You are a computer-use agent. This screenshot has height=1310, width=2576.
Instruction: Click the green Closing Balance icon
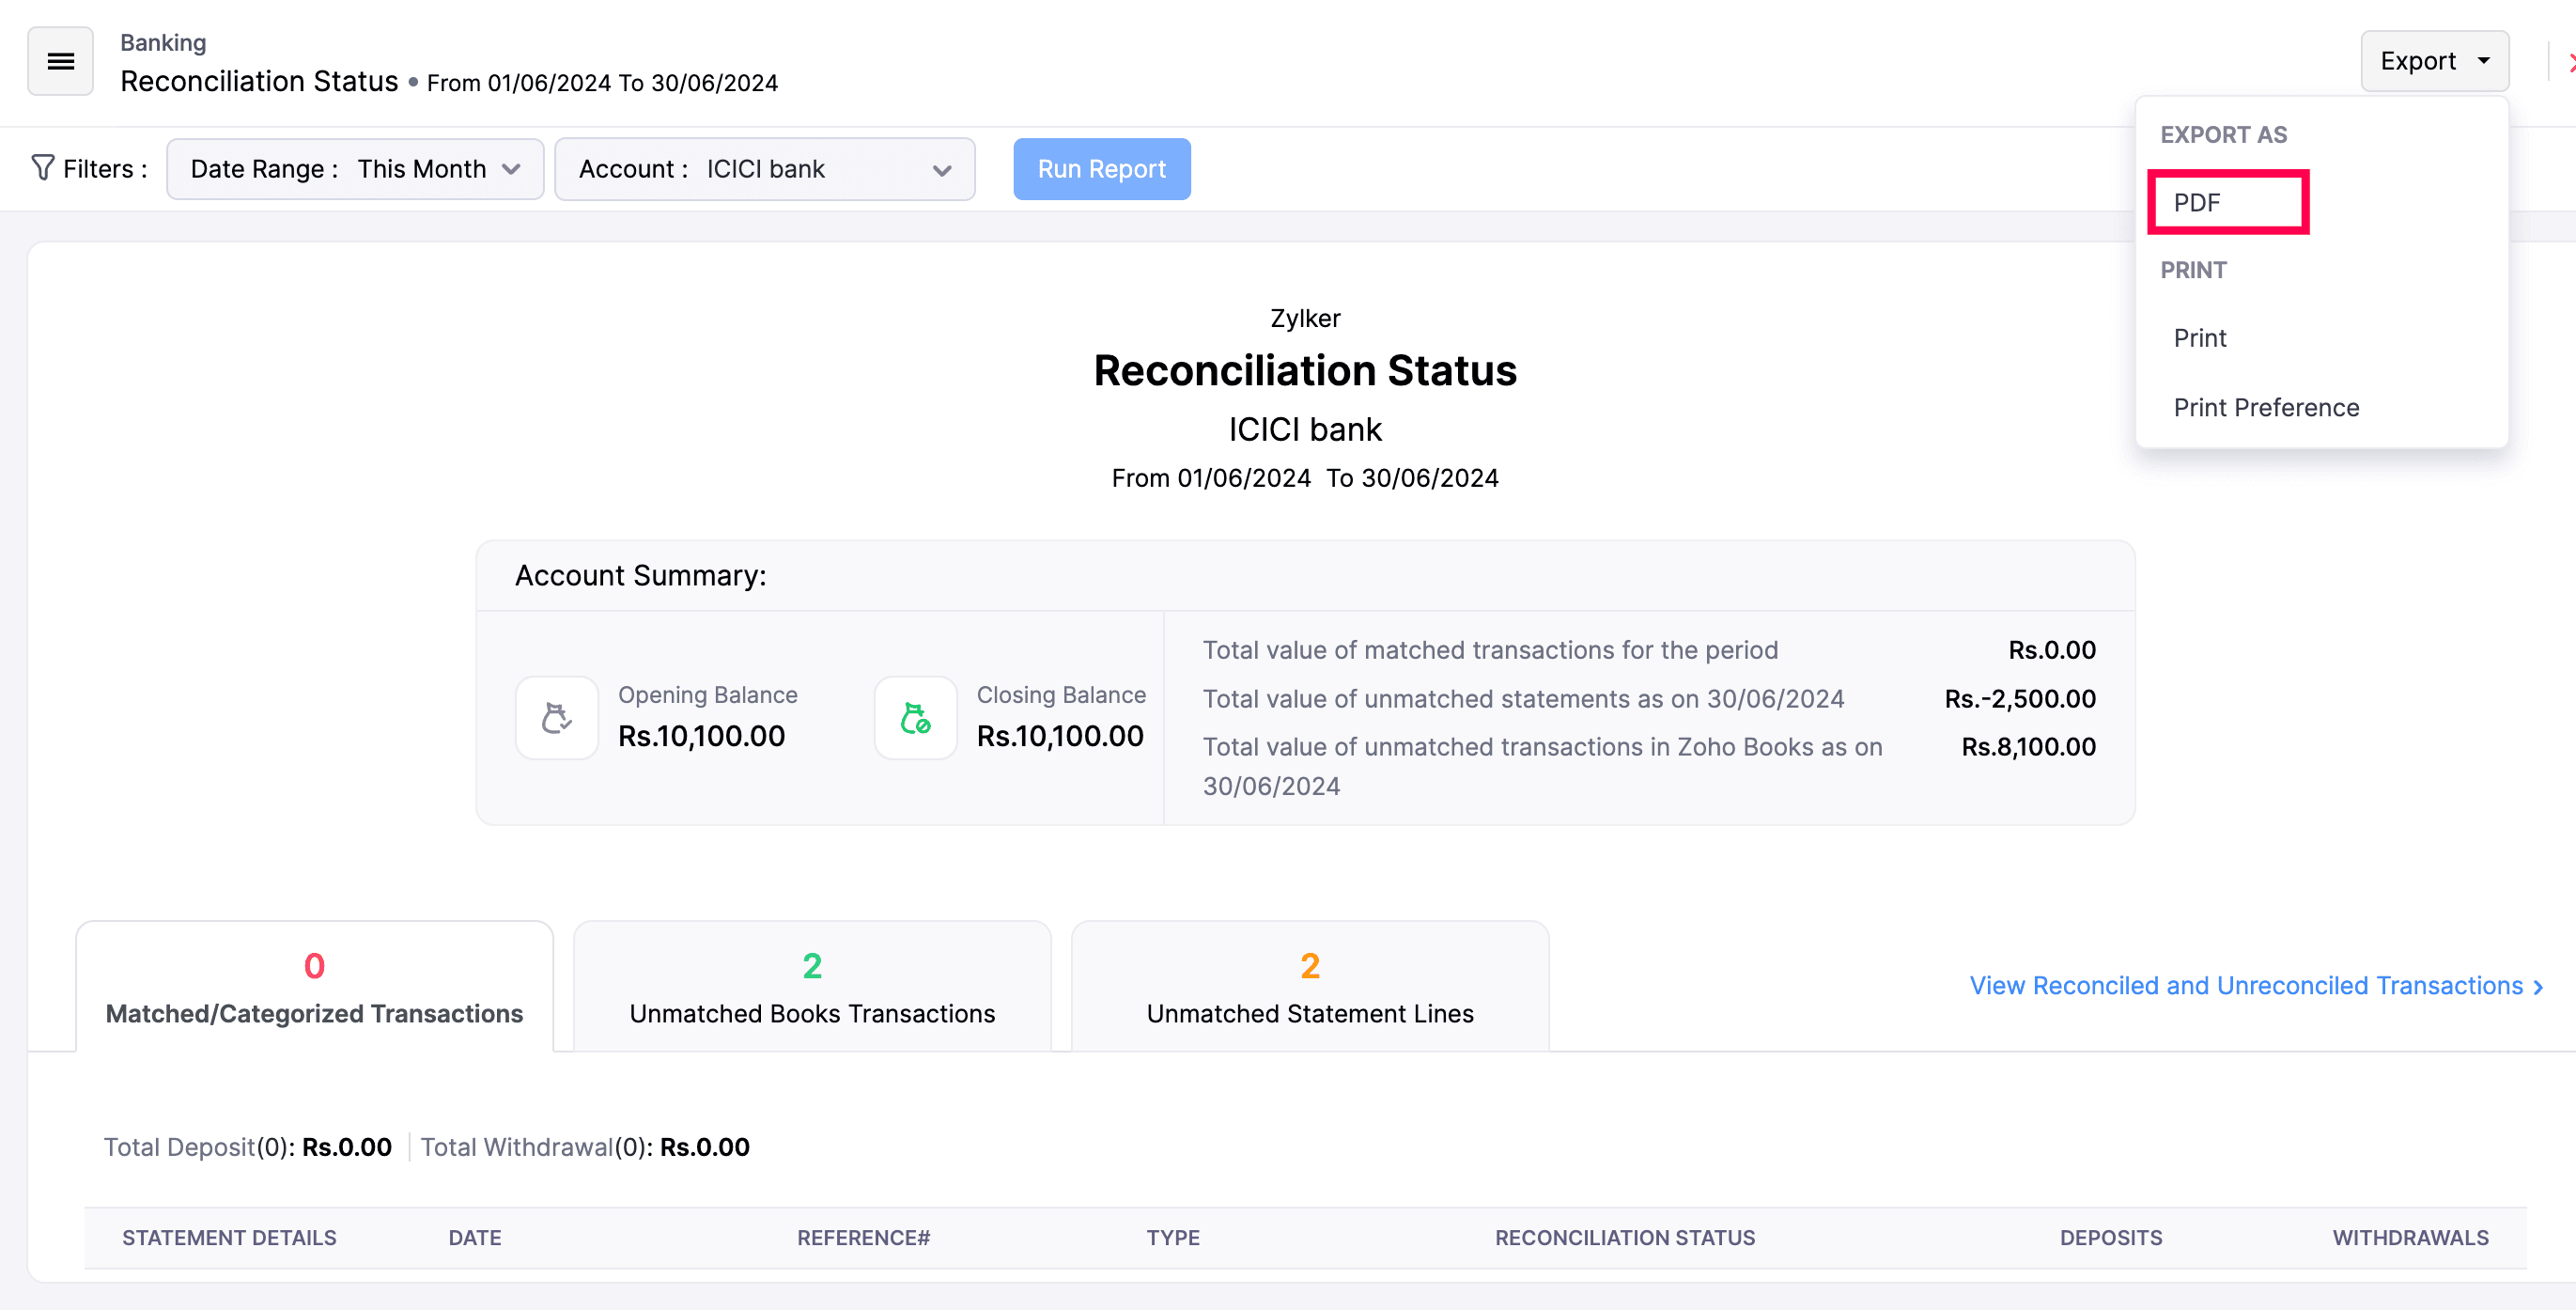point(915,718)
